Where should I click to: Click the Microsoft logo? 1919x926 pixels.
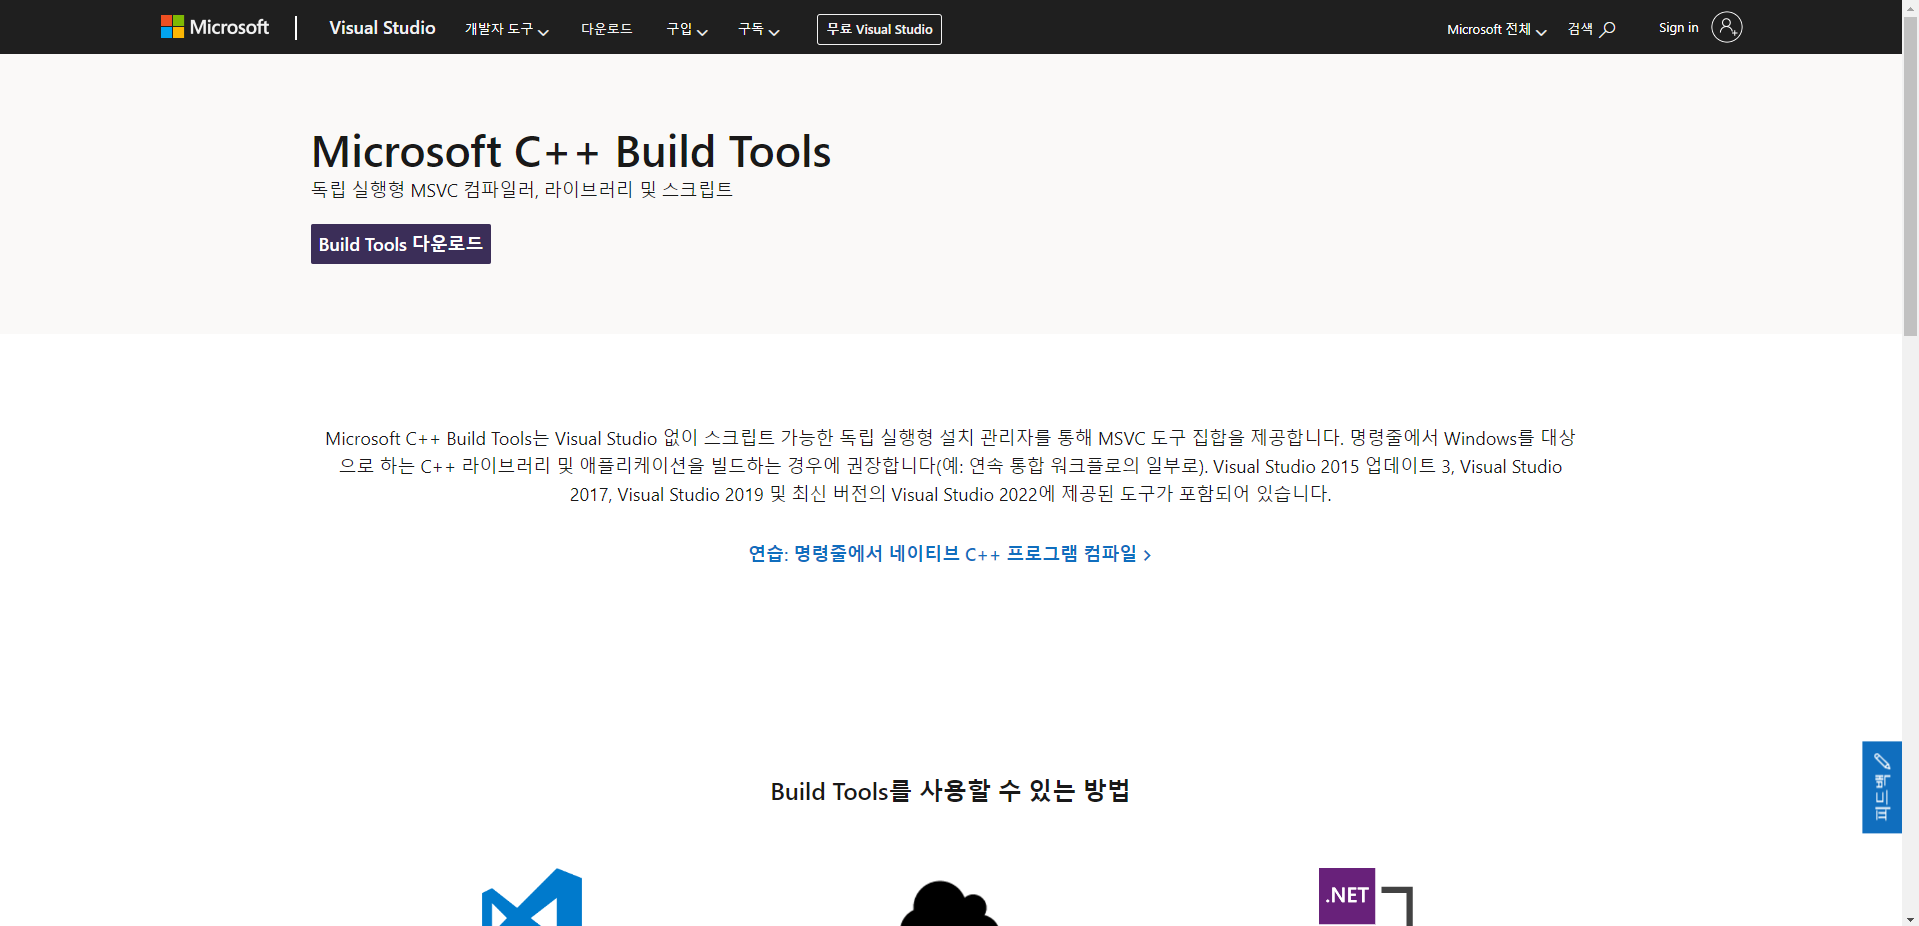coord(215,27)
